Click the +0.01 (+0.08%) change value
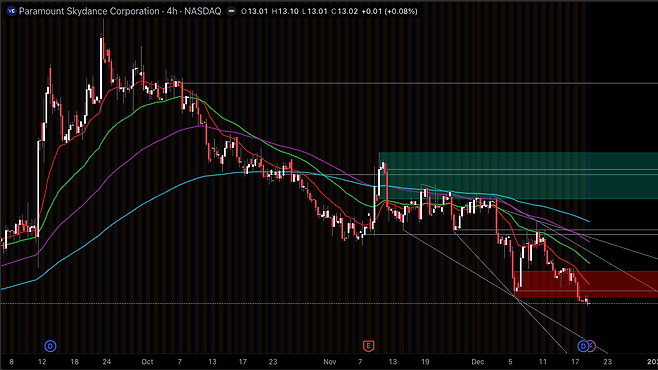 coord(389,11)
